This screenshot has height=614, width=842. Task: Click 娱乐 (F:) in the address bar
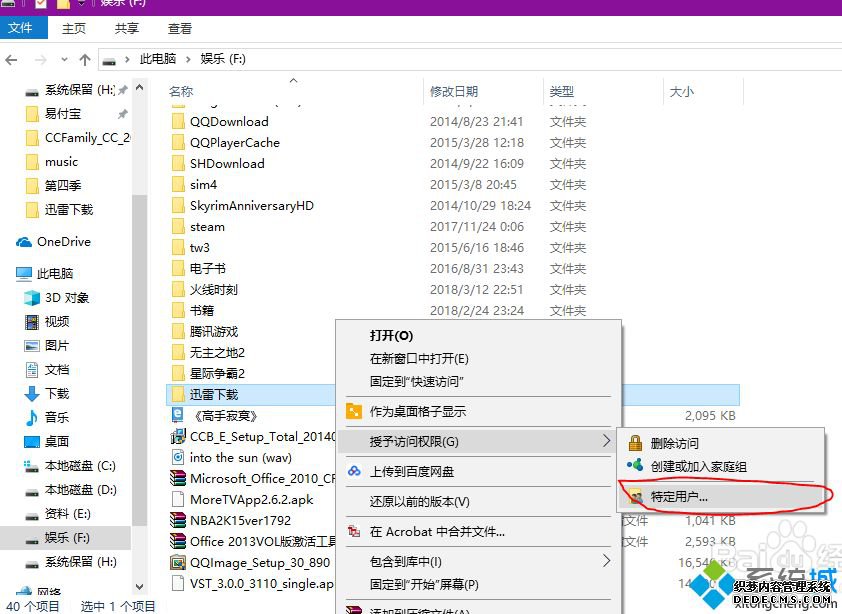223,59
